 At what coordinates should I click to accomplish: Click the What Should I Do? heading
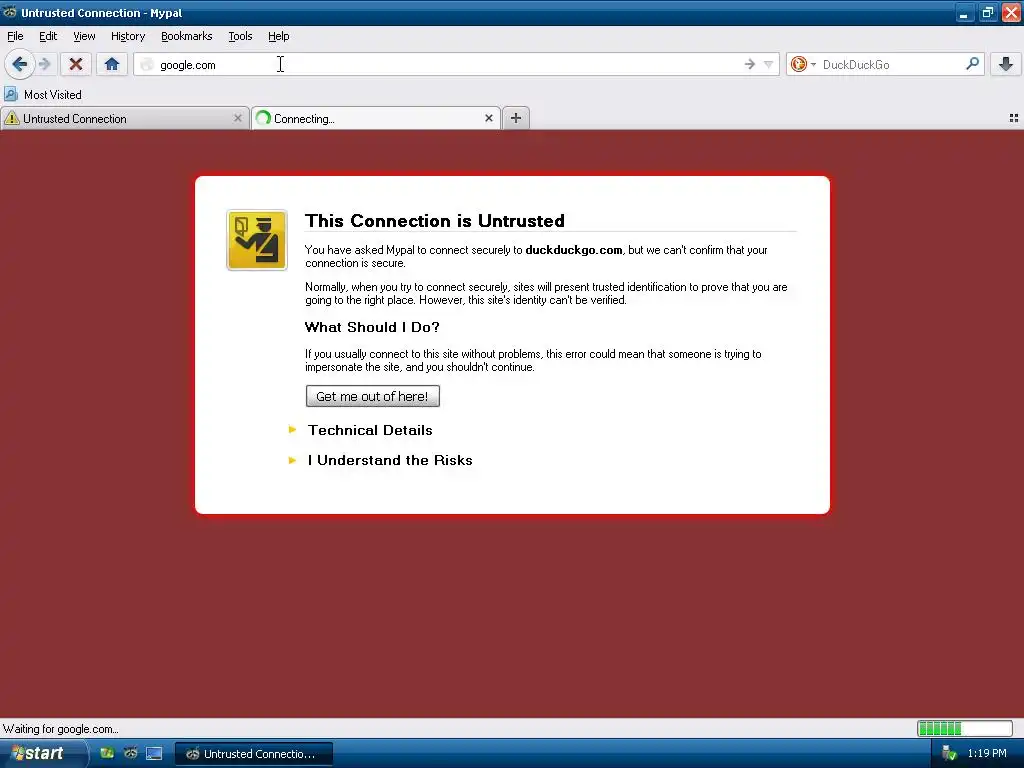(372, 327)
